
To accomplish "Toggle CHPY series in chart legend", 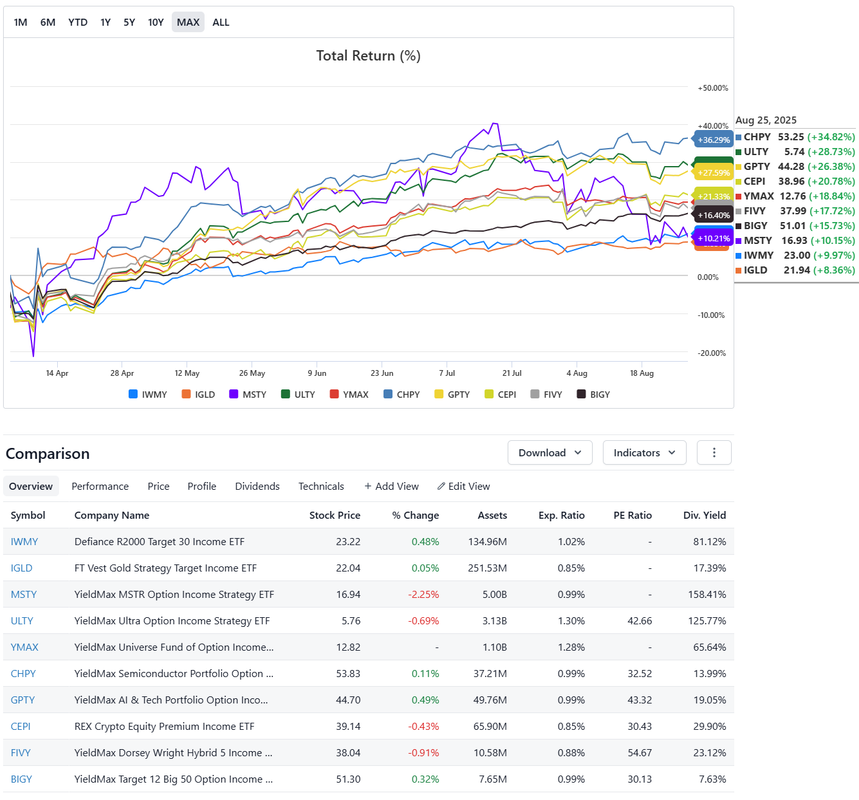I will pos(402,395).
